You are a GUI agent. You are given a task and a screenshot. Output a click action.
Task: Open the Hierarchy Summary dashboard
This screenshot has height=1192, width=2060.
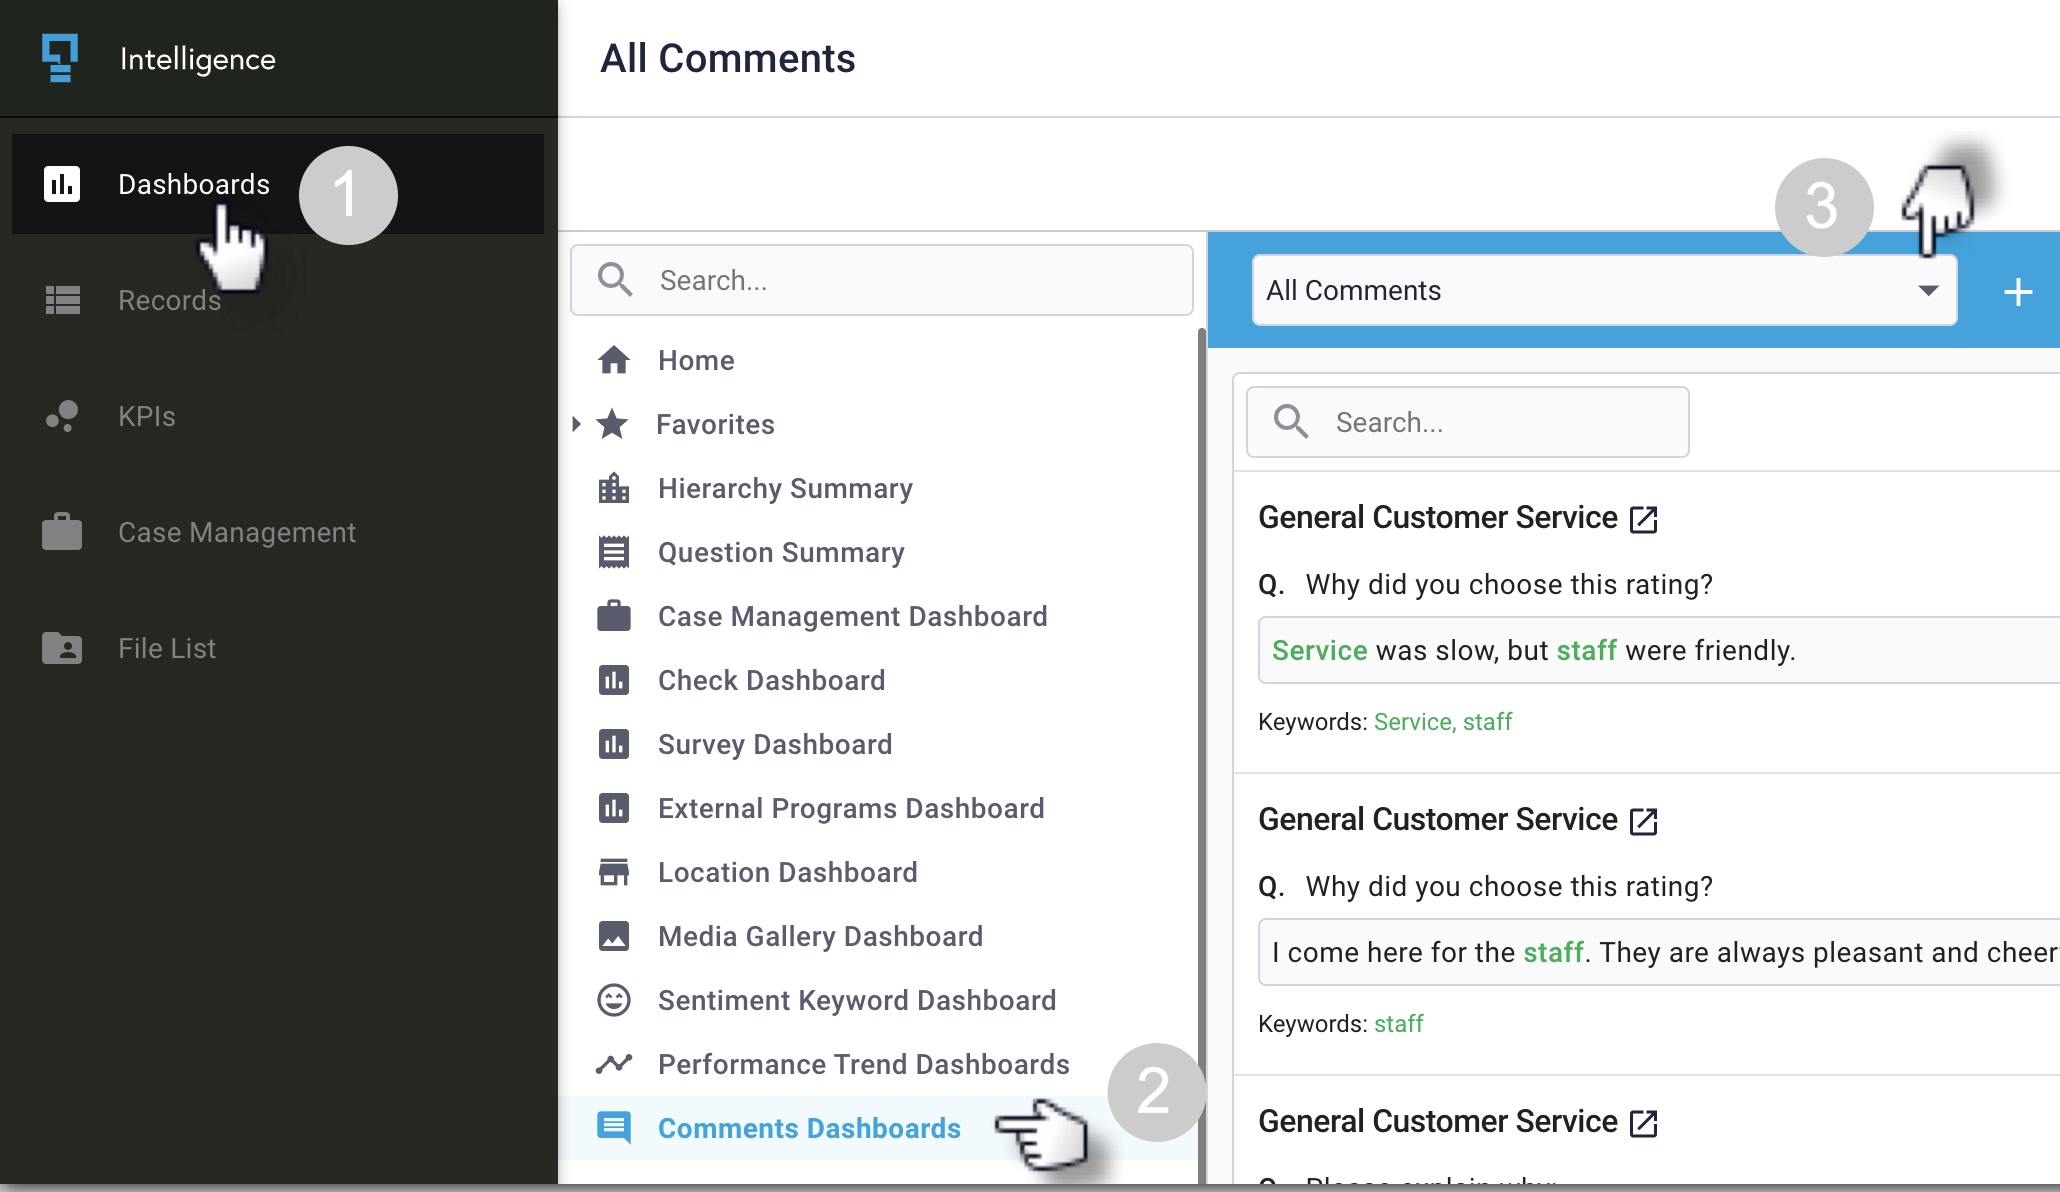coord(784,488)
